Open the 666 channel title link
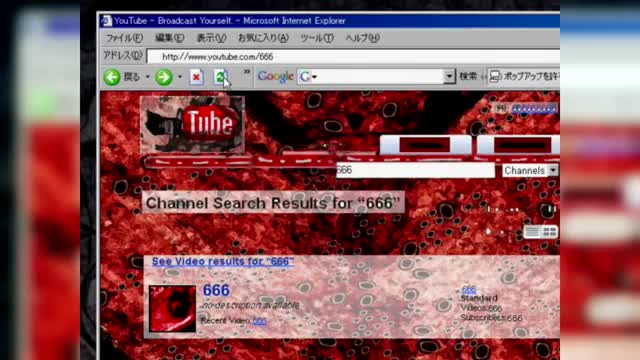The width and height of the screenshot is (640, 360). pyautogui.click(x=216, y=291)
